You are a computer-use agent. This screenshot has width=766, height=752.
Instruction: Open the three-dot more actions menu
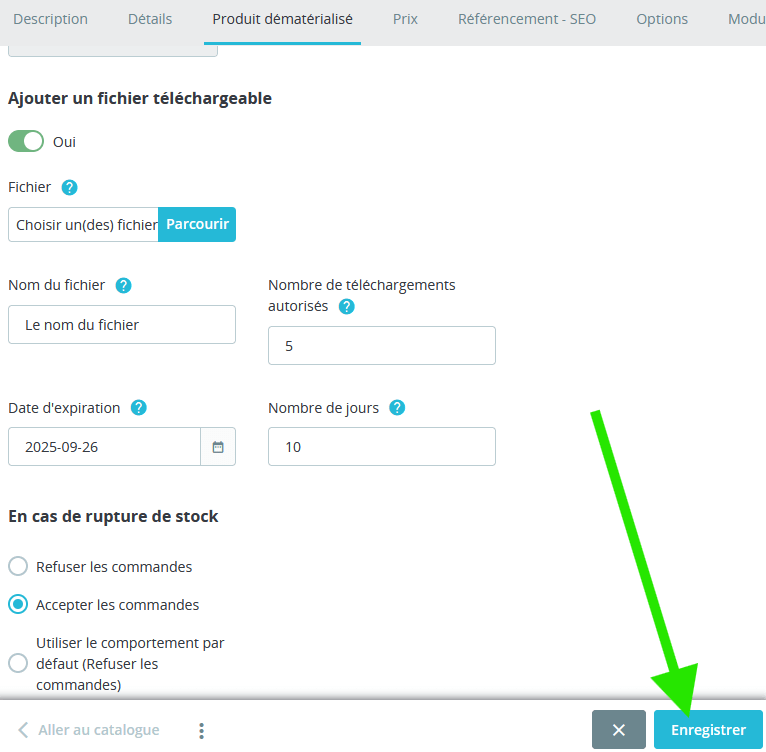(x=201, y=730)
